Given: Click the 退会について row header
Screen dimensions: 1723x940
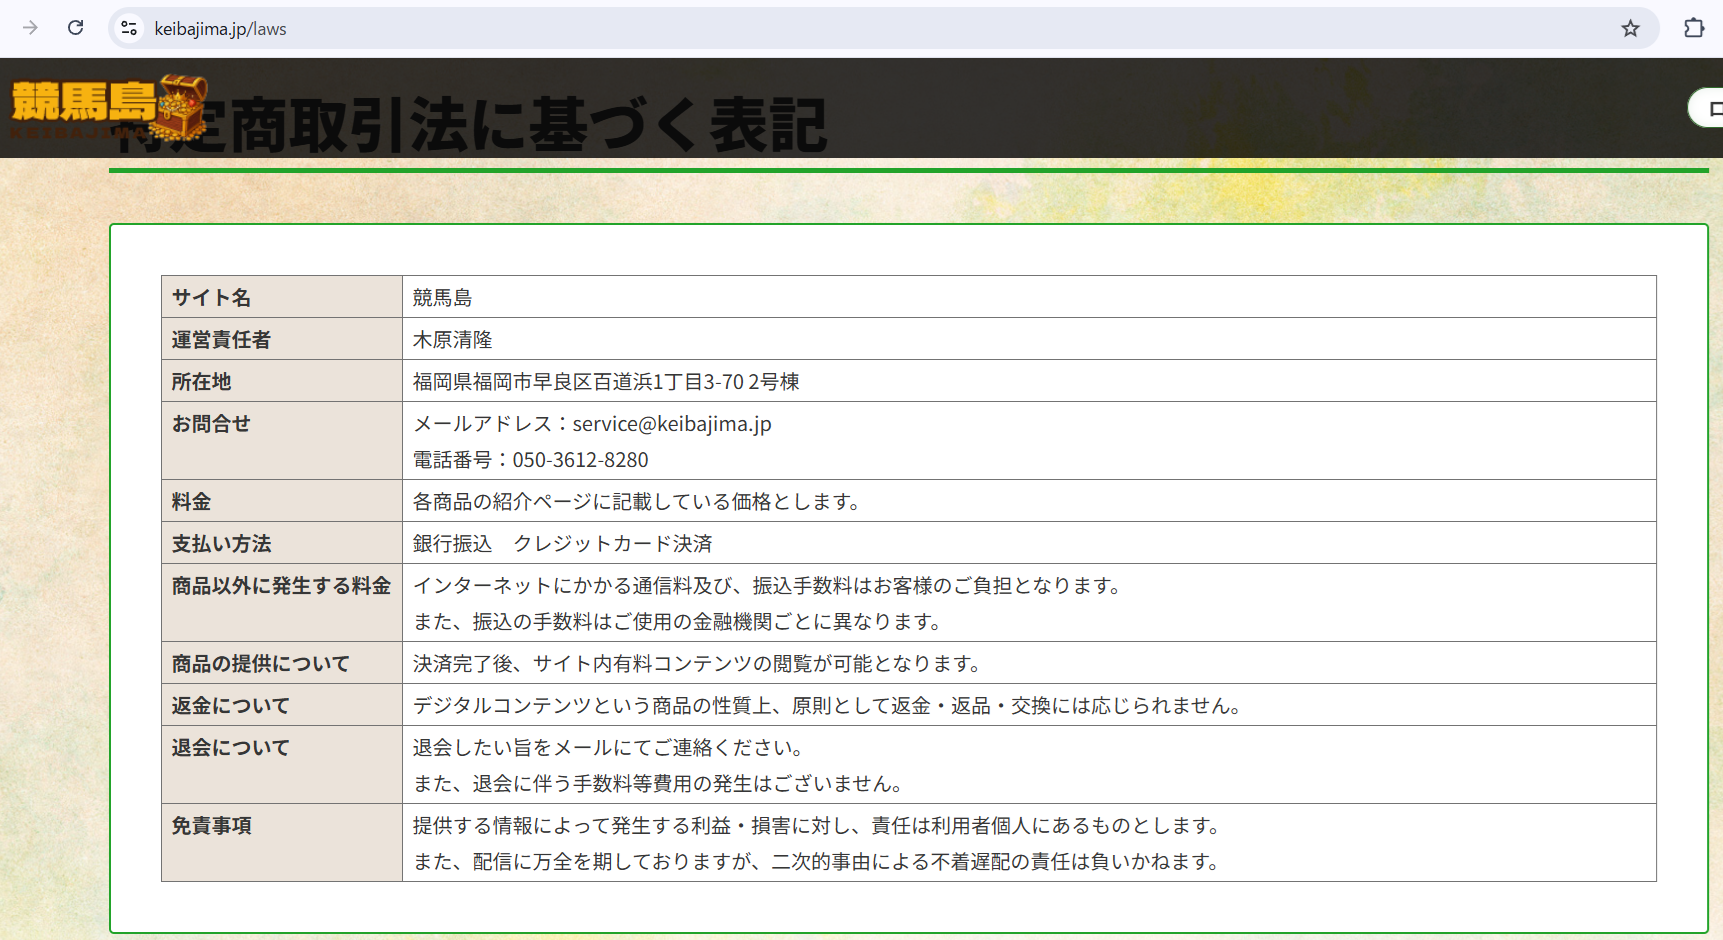Looking at the screenshot, I should (230, 748).
